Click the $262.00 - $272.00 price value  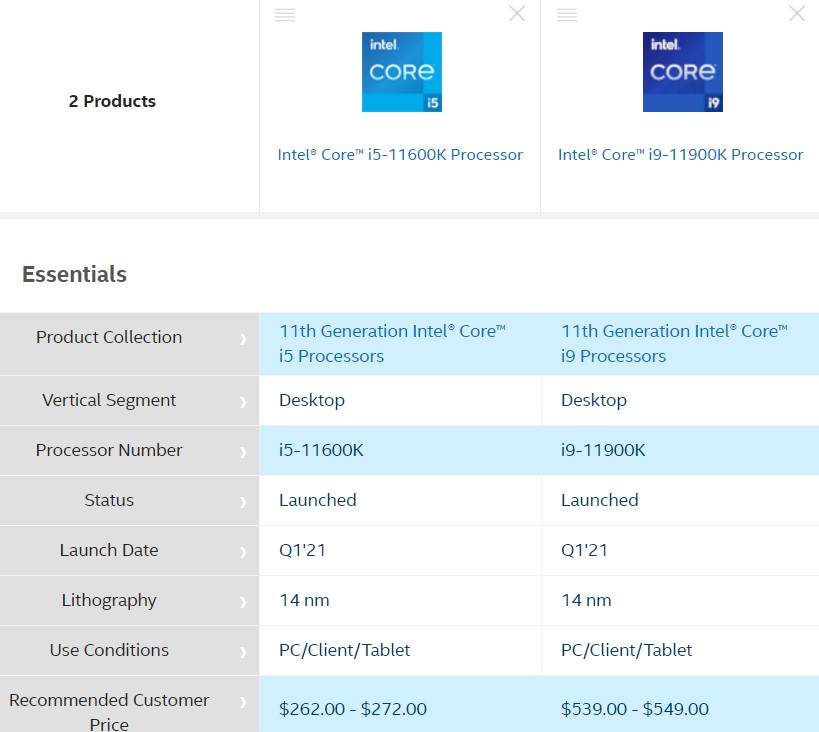click(x=353, y=709)
